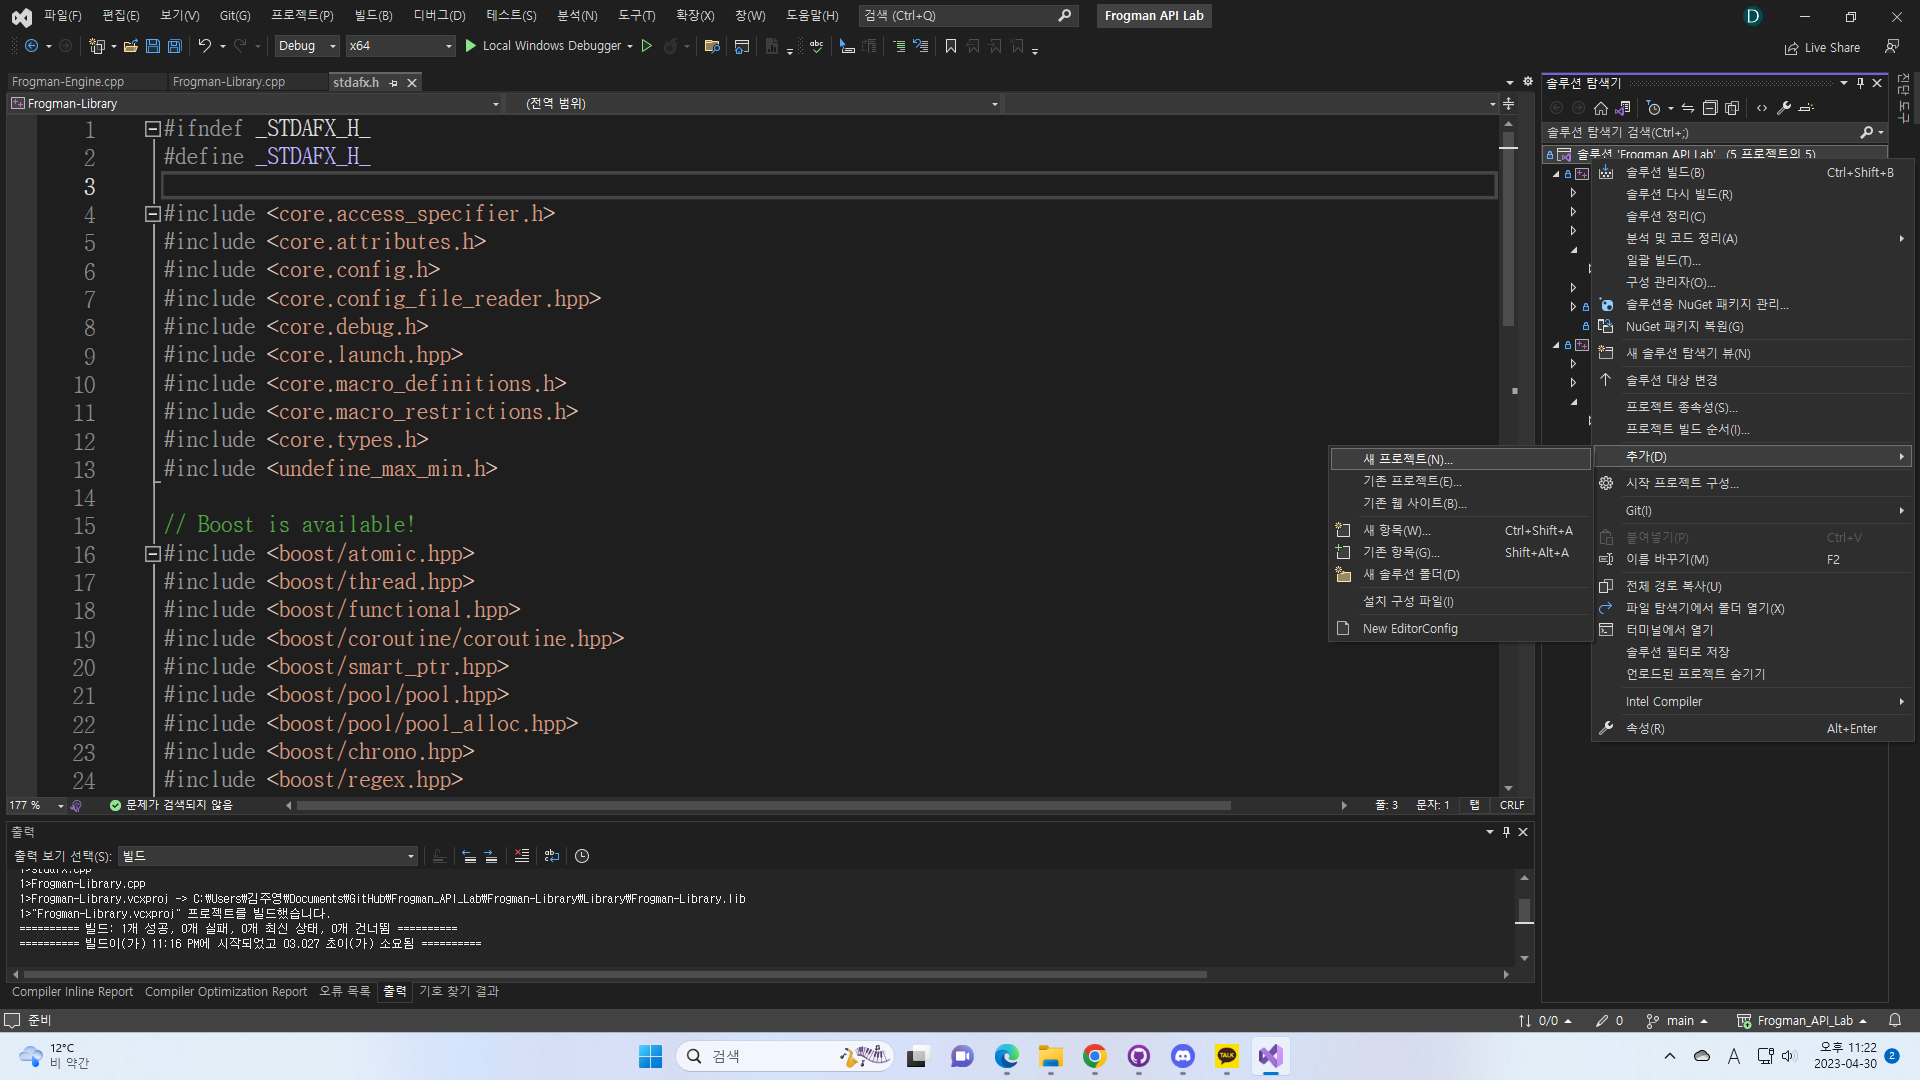Click Pending Changes Filter clock icon
Image resolution: width=1920 pixels, height=1080 pixels.
pos(1654,108)
